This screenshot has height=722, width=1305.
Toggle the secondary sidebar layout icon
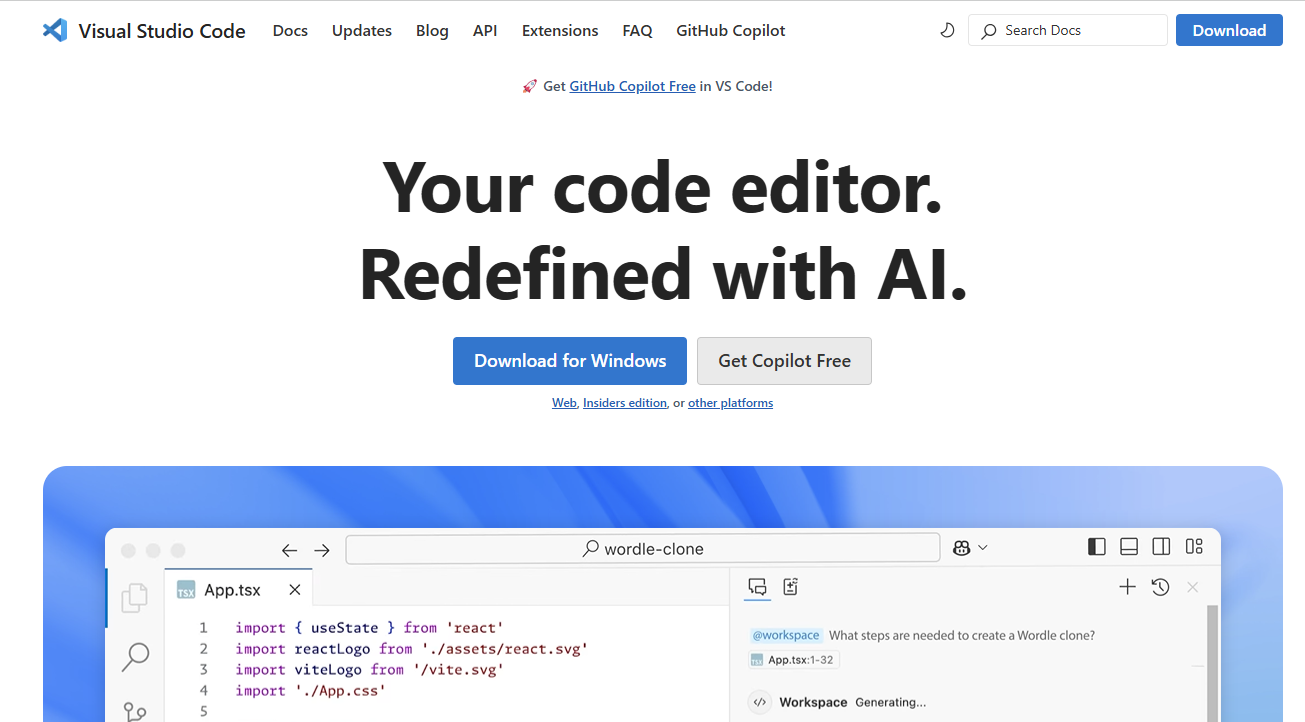pos(1161,546)
